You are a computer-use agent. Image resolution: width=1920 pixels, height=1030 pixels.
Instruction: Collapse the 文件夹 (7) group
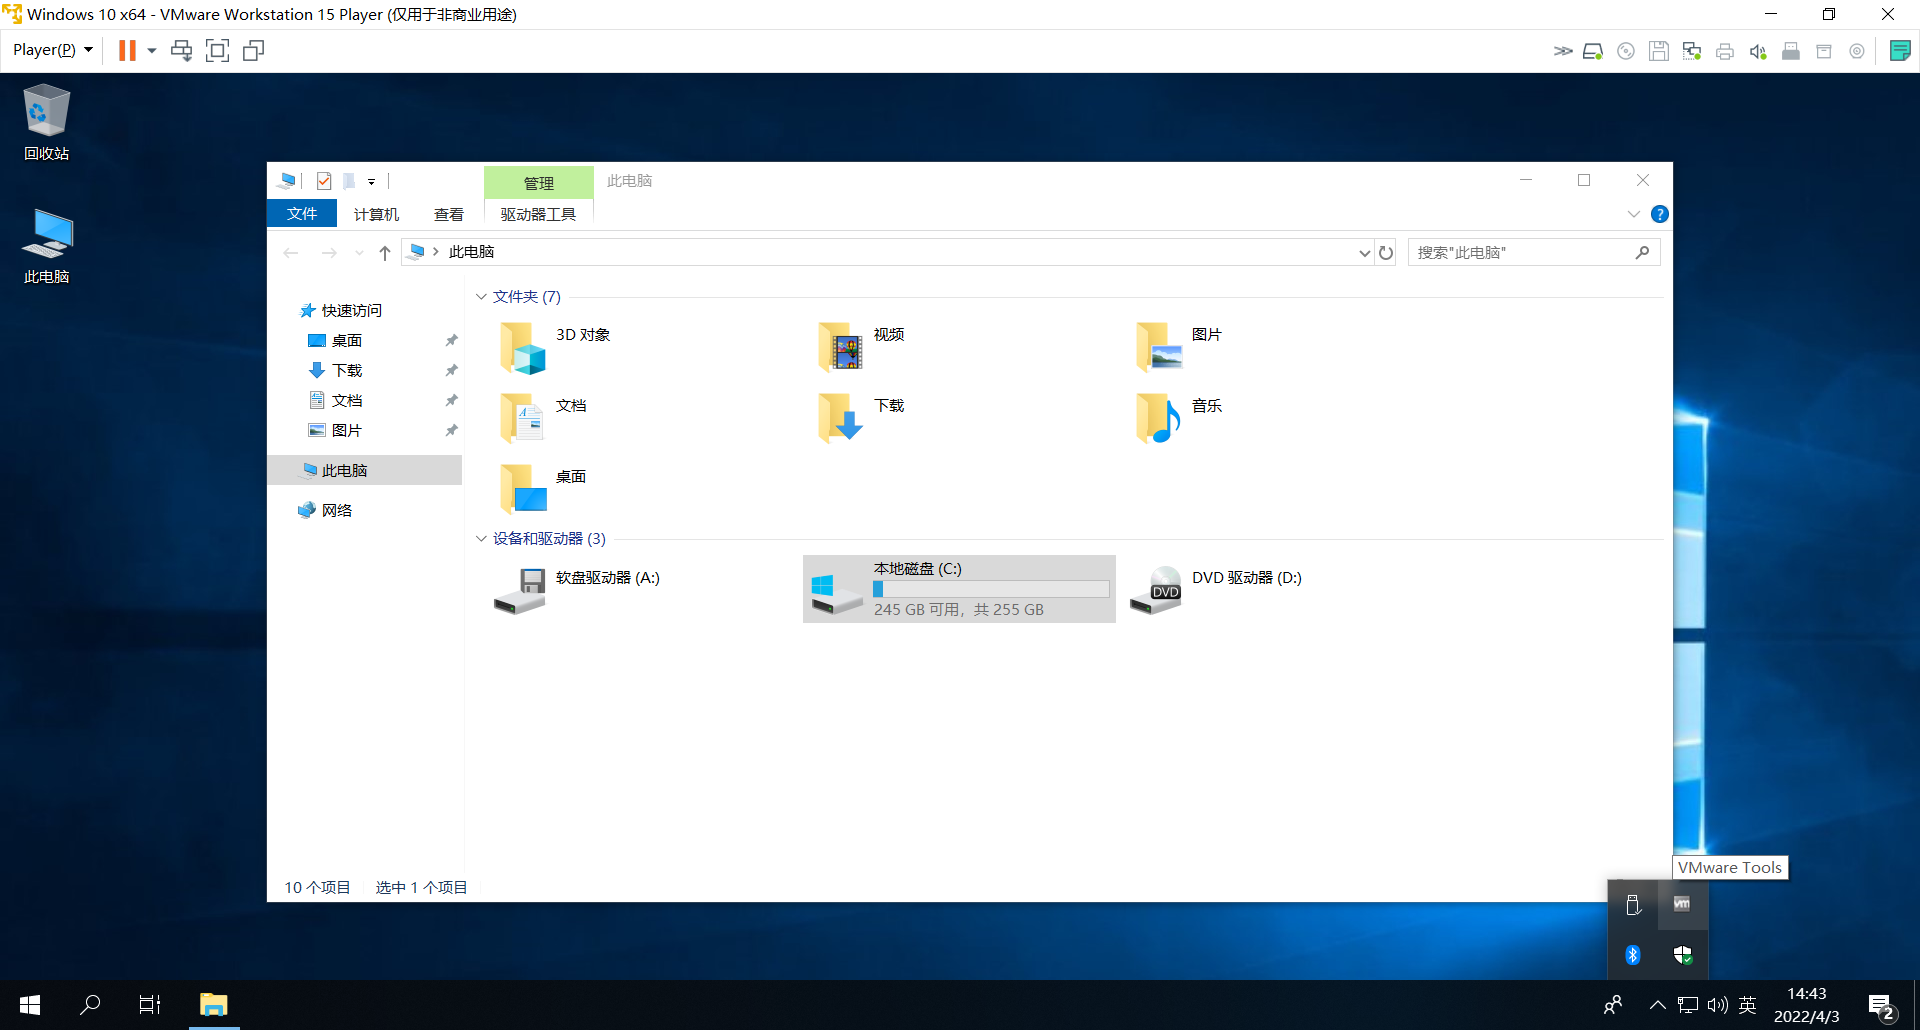pos(481,297)
